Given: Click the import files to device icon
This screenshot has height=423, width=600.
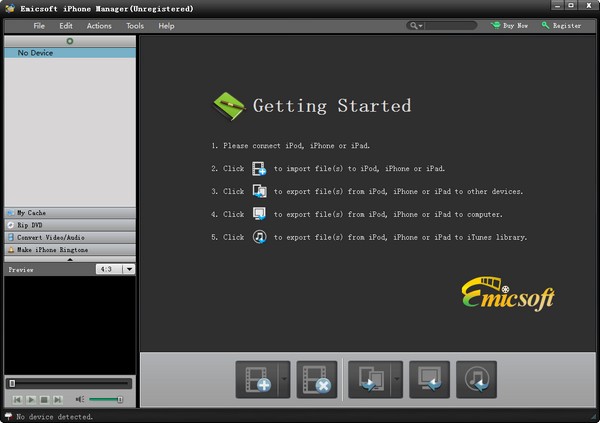Looking at the screenshot, I should [x=254, y=380].
